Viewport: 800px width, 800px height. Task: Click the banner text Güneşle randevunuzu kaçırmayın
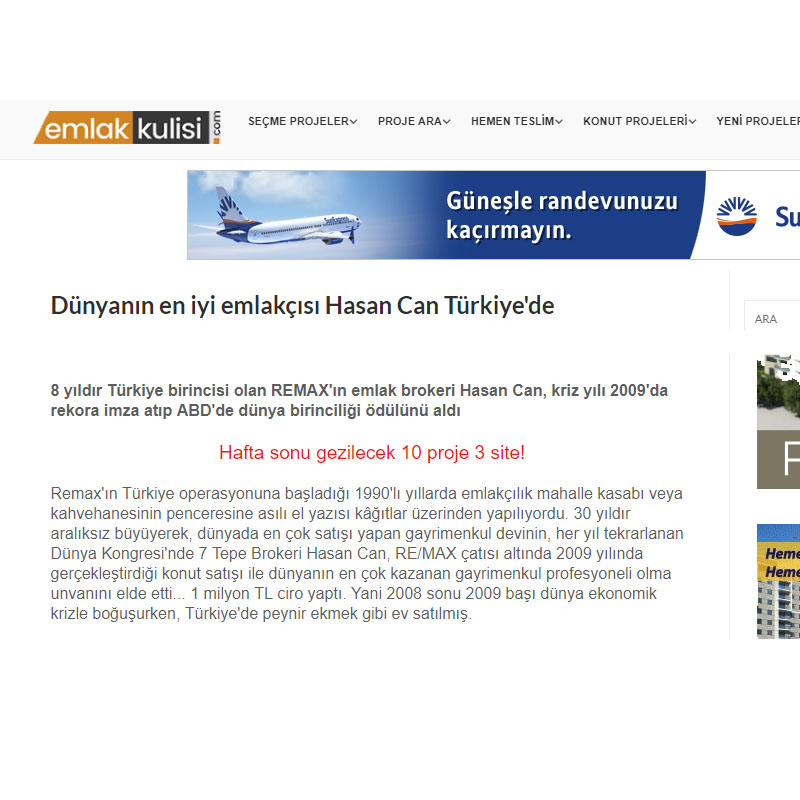click(562, 215)
